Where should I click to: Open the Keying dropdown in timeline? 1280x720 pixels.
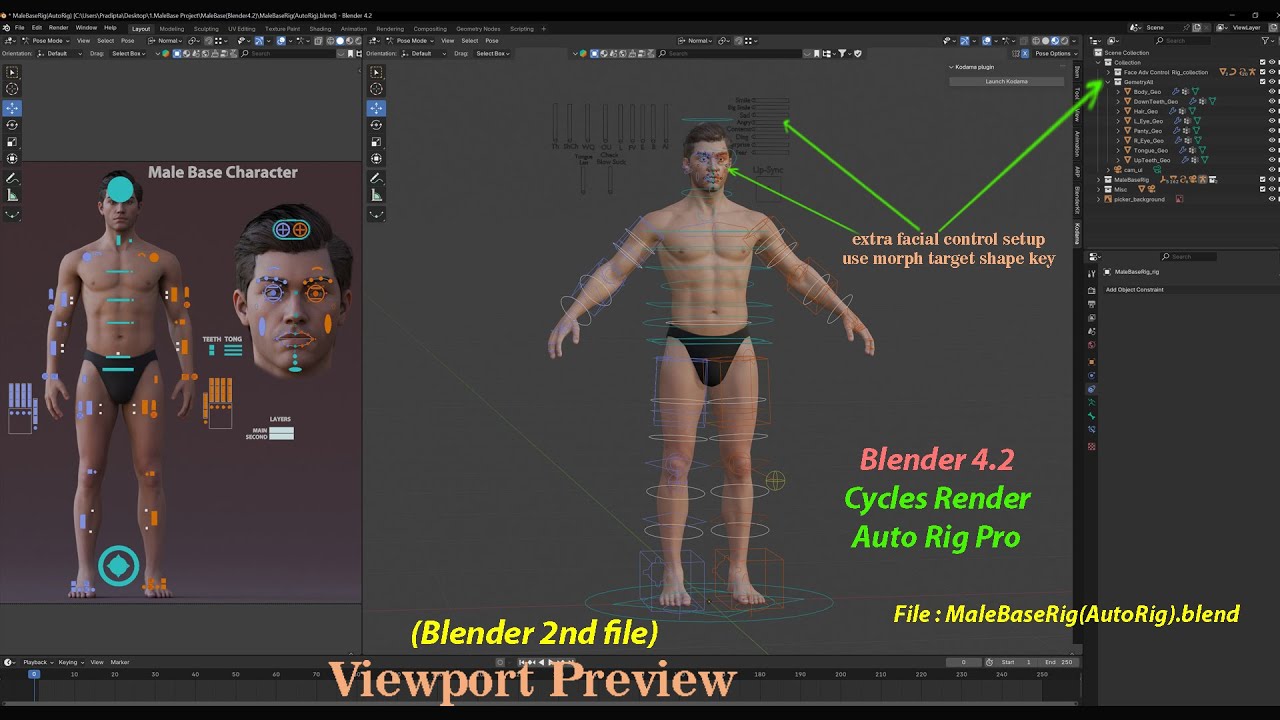pyautogui.click(x=70, y=662)
